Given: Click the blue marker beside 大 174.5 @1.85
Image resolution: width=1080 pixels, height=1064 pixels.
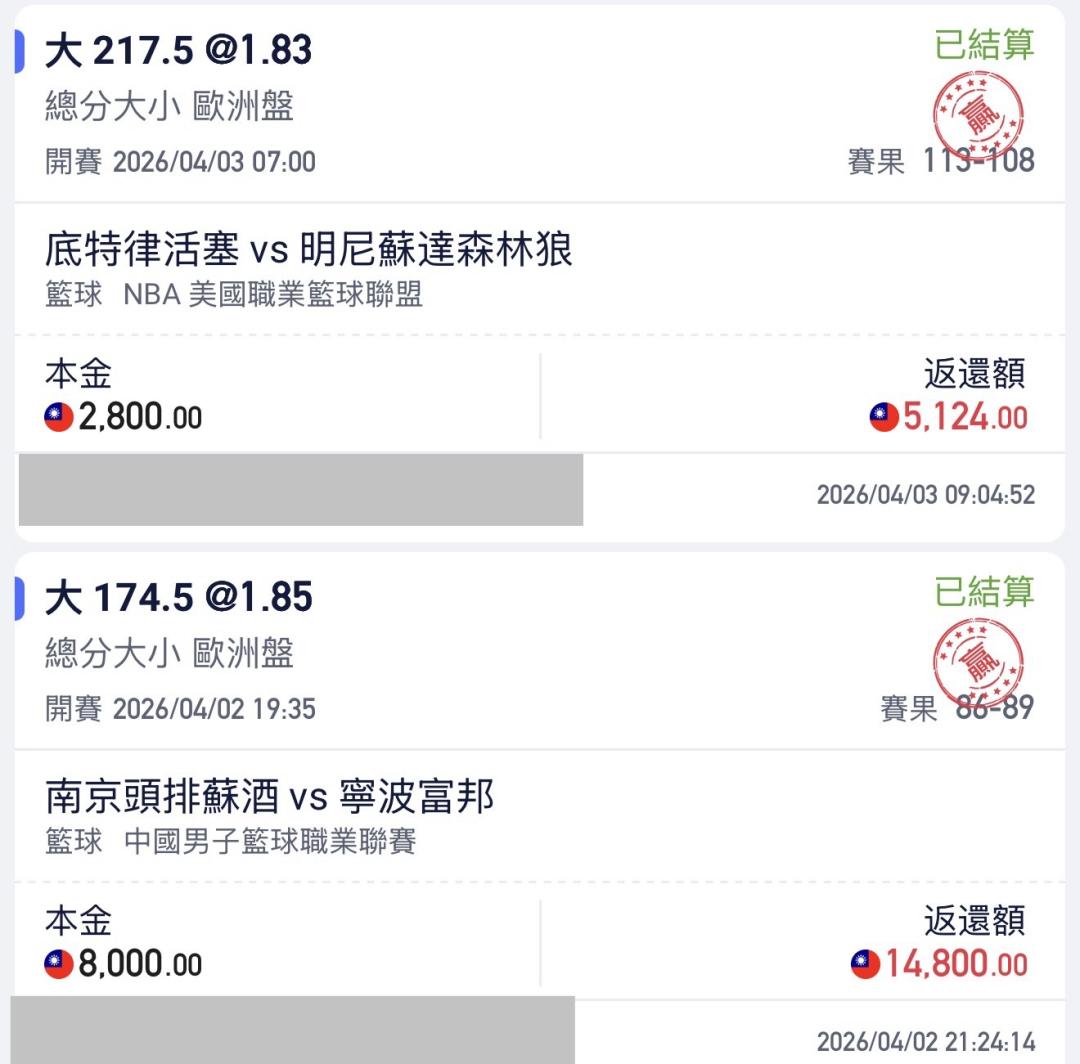Looking at the screenshot, I should tap(19, 598).
